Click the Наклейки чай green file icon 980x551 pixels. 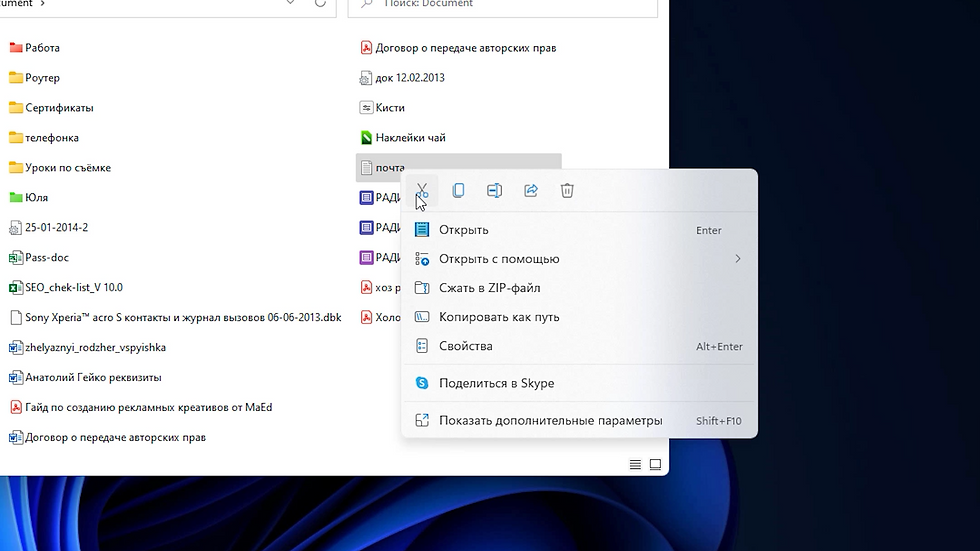coord(366,137)
